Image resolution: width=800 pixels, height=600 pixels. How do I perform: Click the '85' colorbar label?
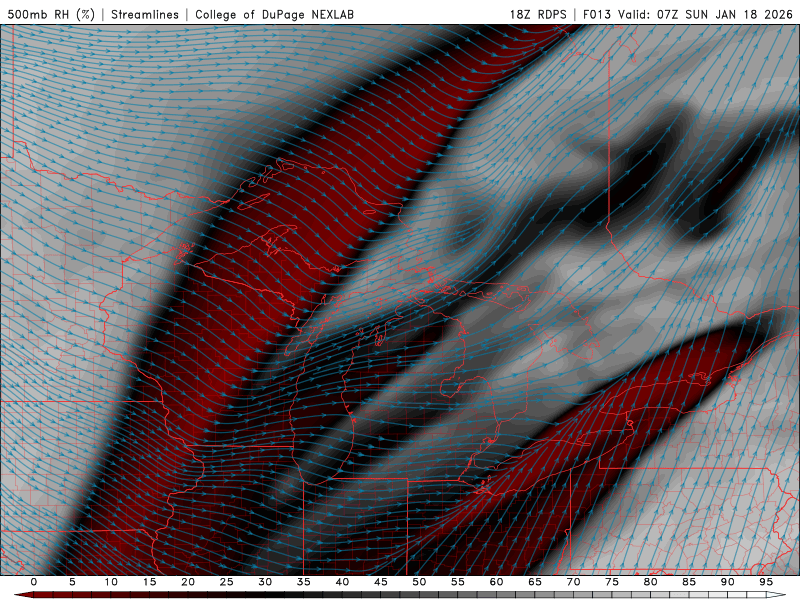coord(689,582)
